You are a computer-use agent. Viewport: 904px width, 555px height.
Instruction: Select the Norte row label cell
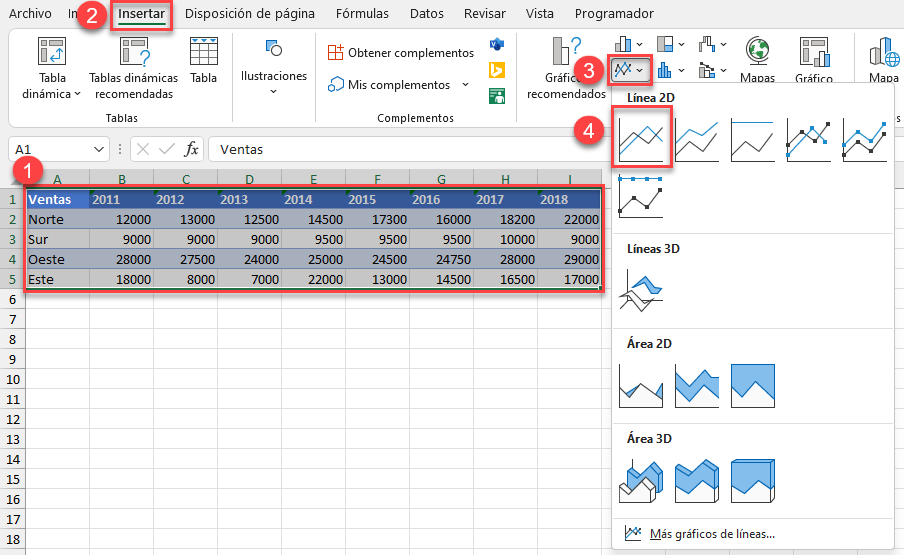(58, 220)
